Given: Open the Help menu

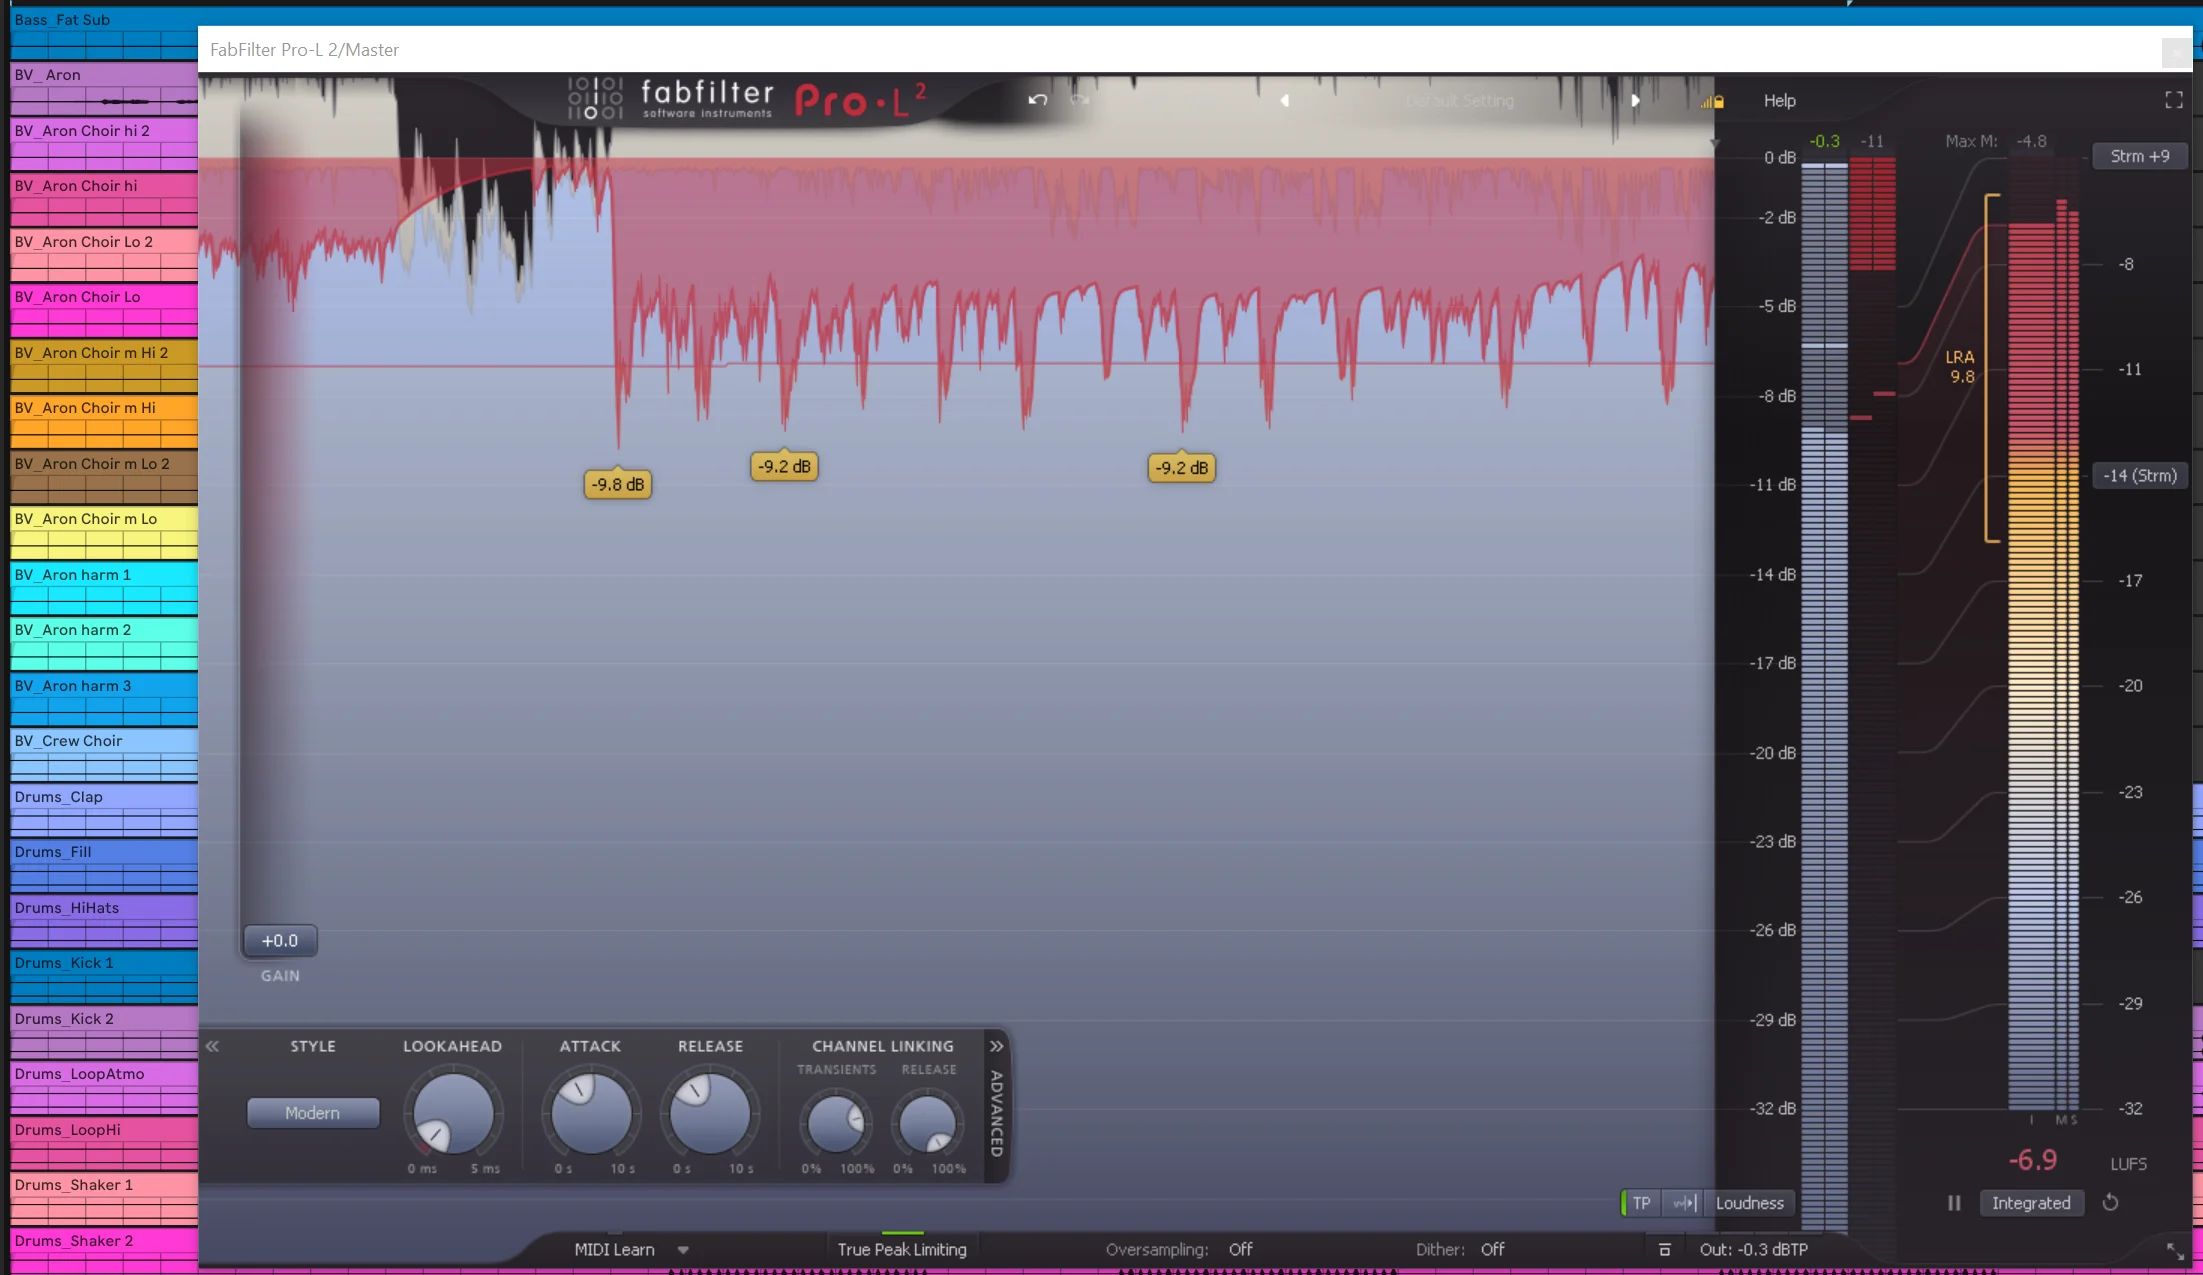Looking at the screenshot, I should pyautogui.click(x=1779, y=100).
